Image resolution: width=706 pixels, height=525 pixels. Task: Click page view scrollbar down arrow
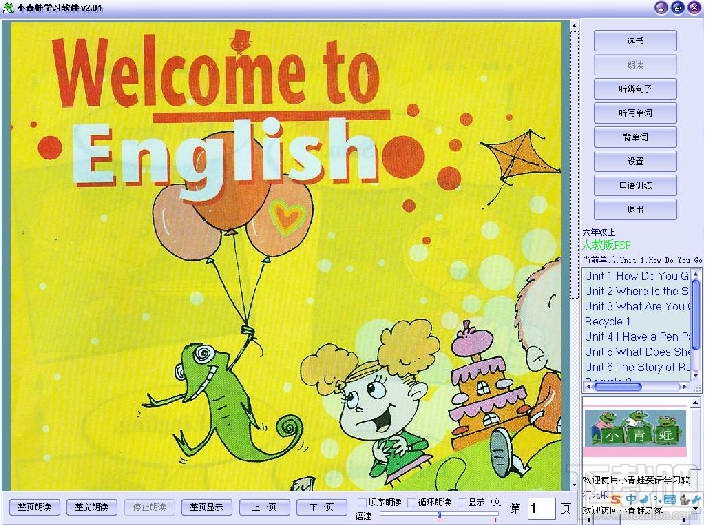574,485
